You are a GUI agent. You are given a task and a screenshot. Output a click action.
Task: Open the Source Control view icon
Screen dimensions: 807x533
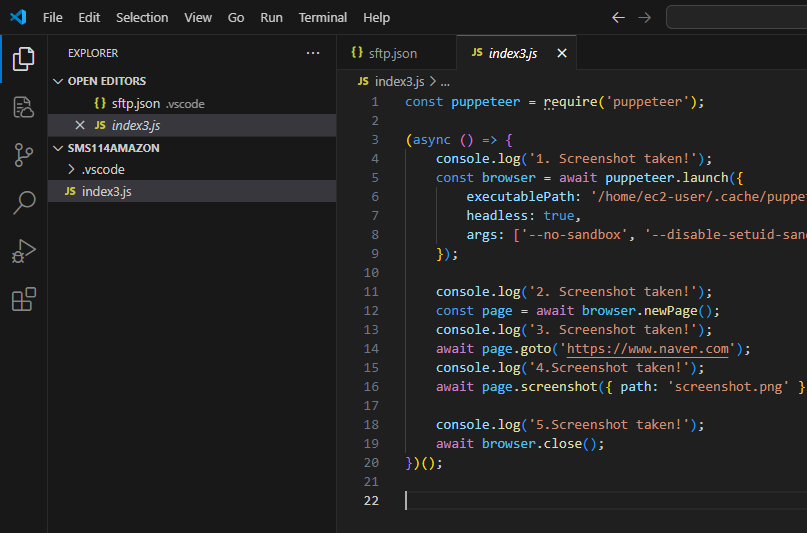pyautogui.click(x=23, y=155)
